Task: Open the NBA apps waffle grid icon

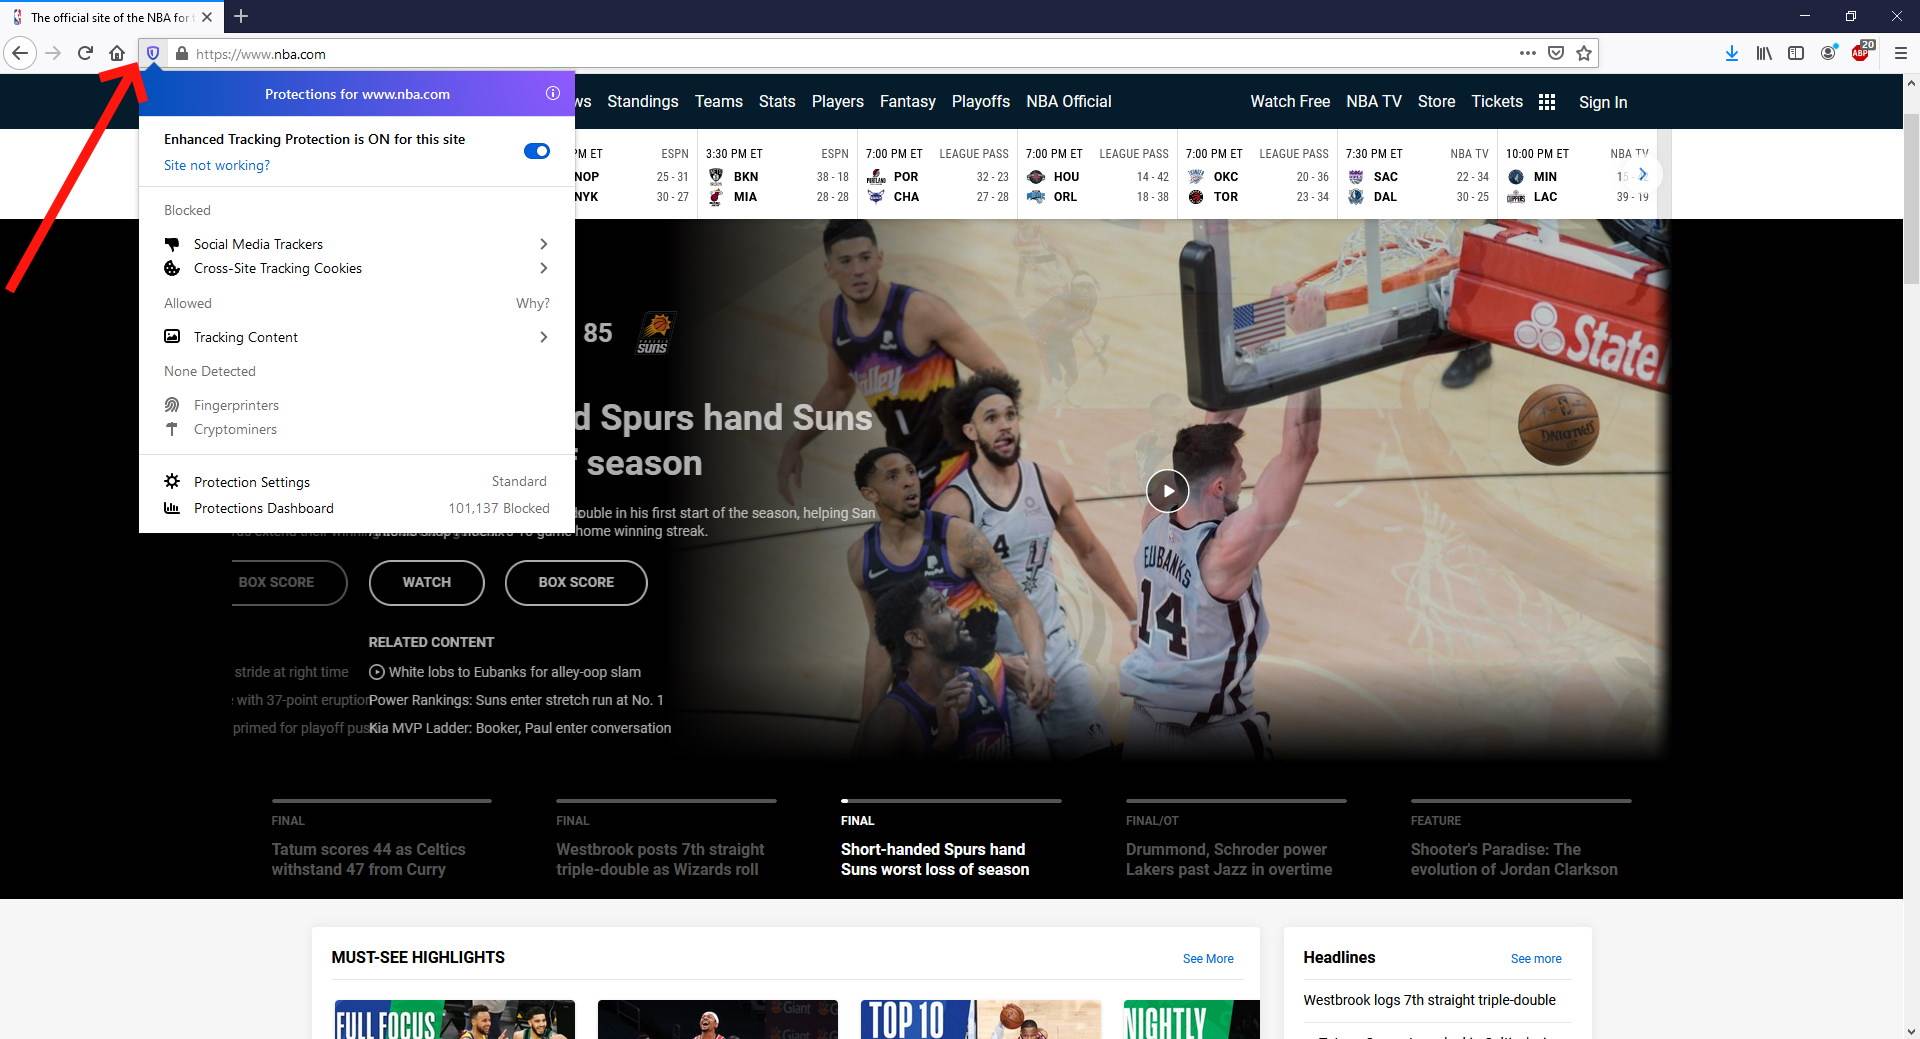Action: [x=1546, y=102]
